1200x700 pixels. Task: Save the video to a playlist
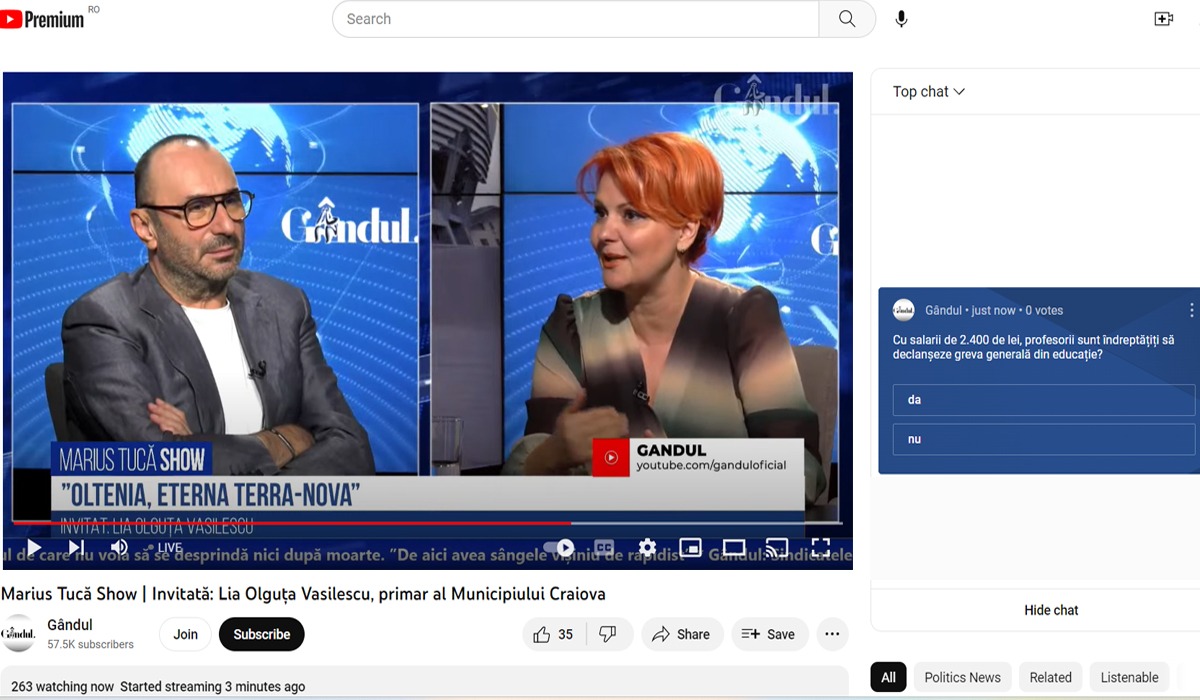(x=769, y=634)
